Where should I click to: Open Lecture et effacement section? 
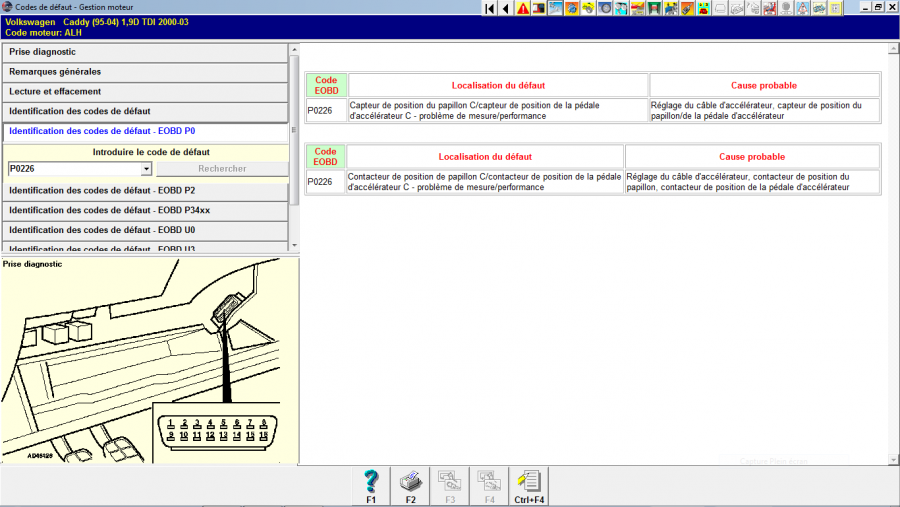pos(145,92)
